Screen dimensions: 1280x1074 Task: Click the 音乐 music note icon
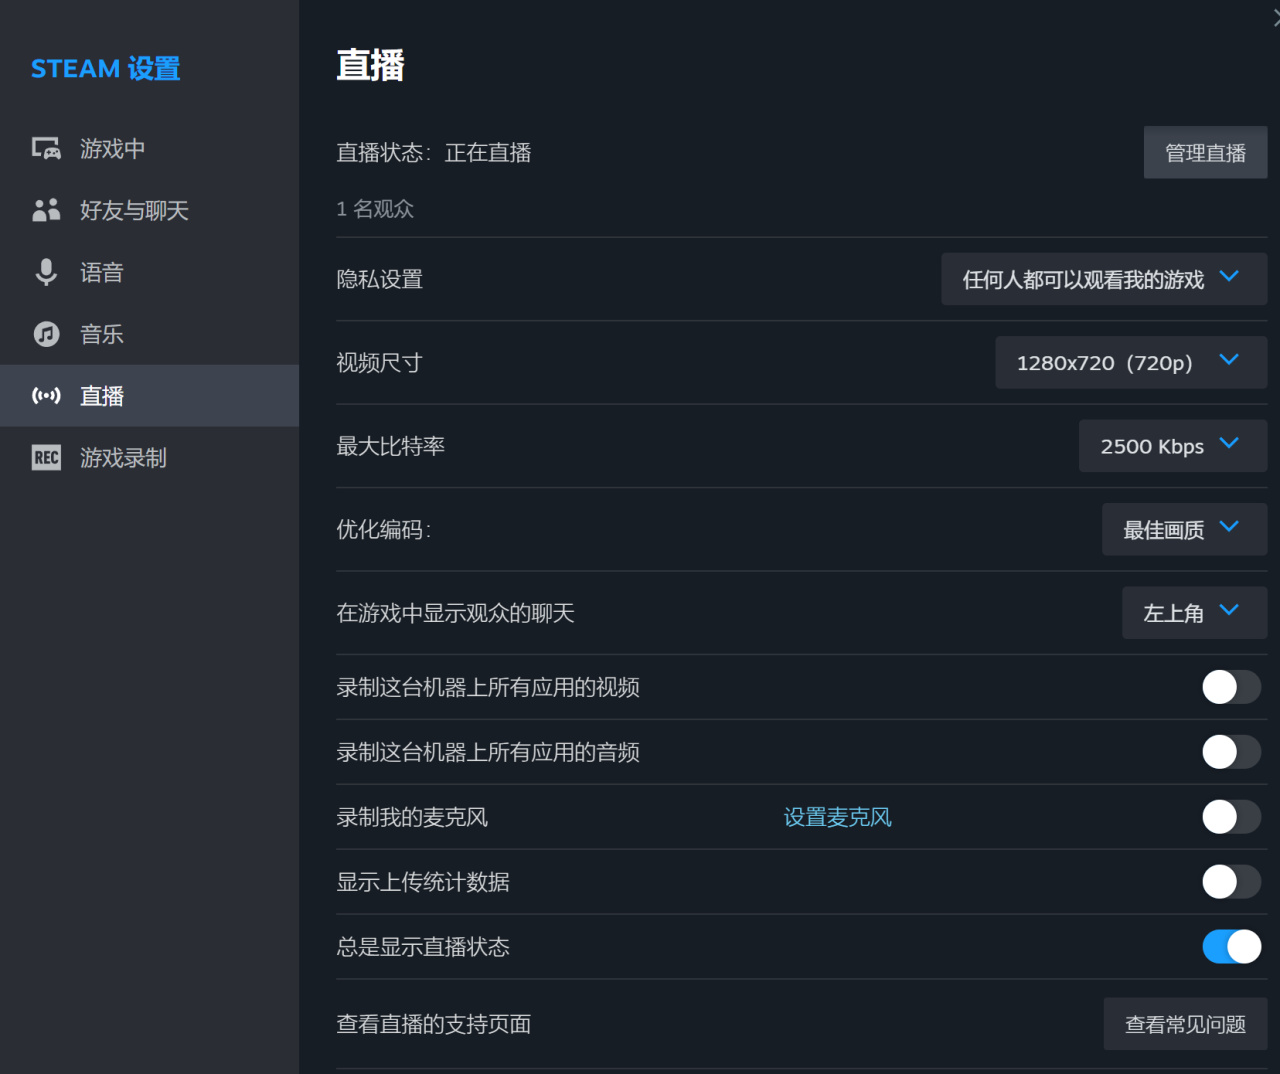pos(46,334)
